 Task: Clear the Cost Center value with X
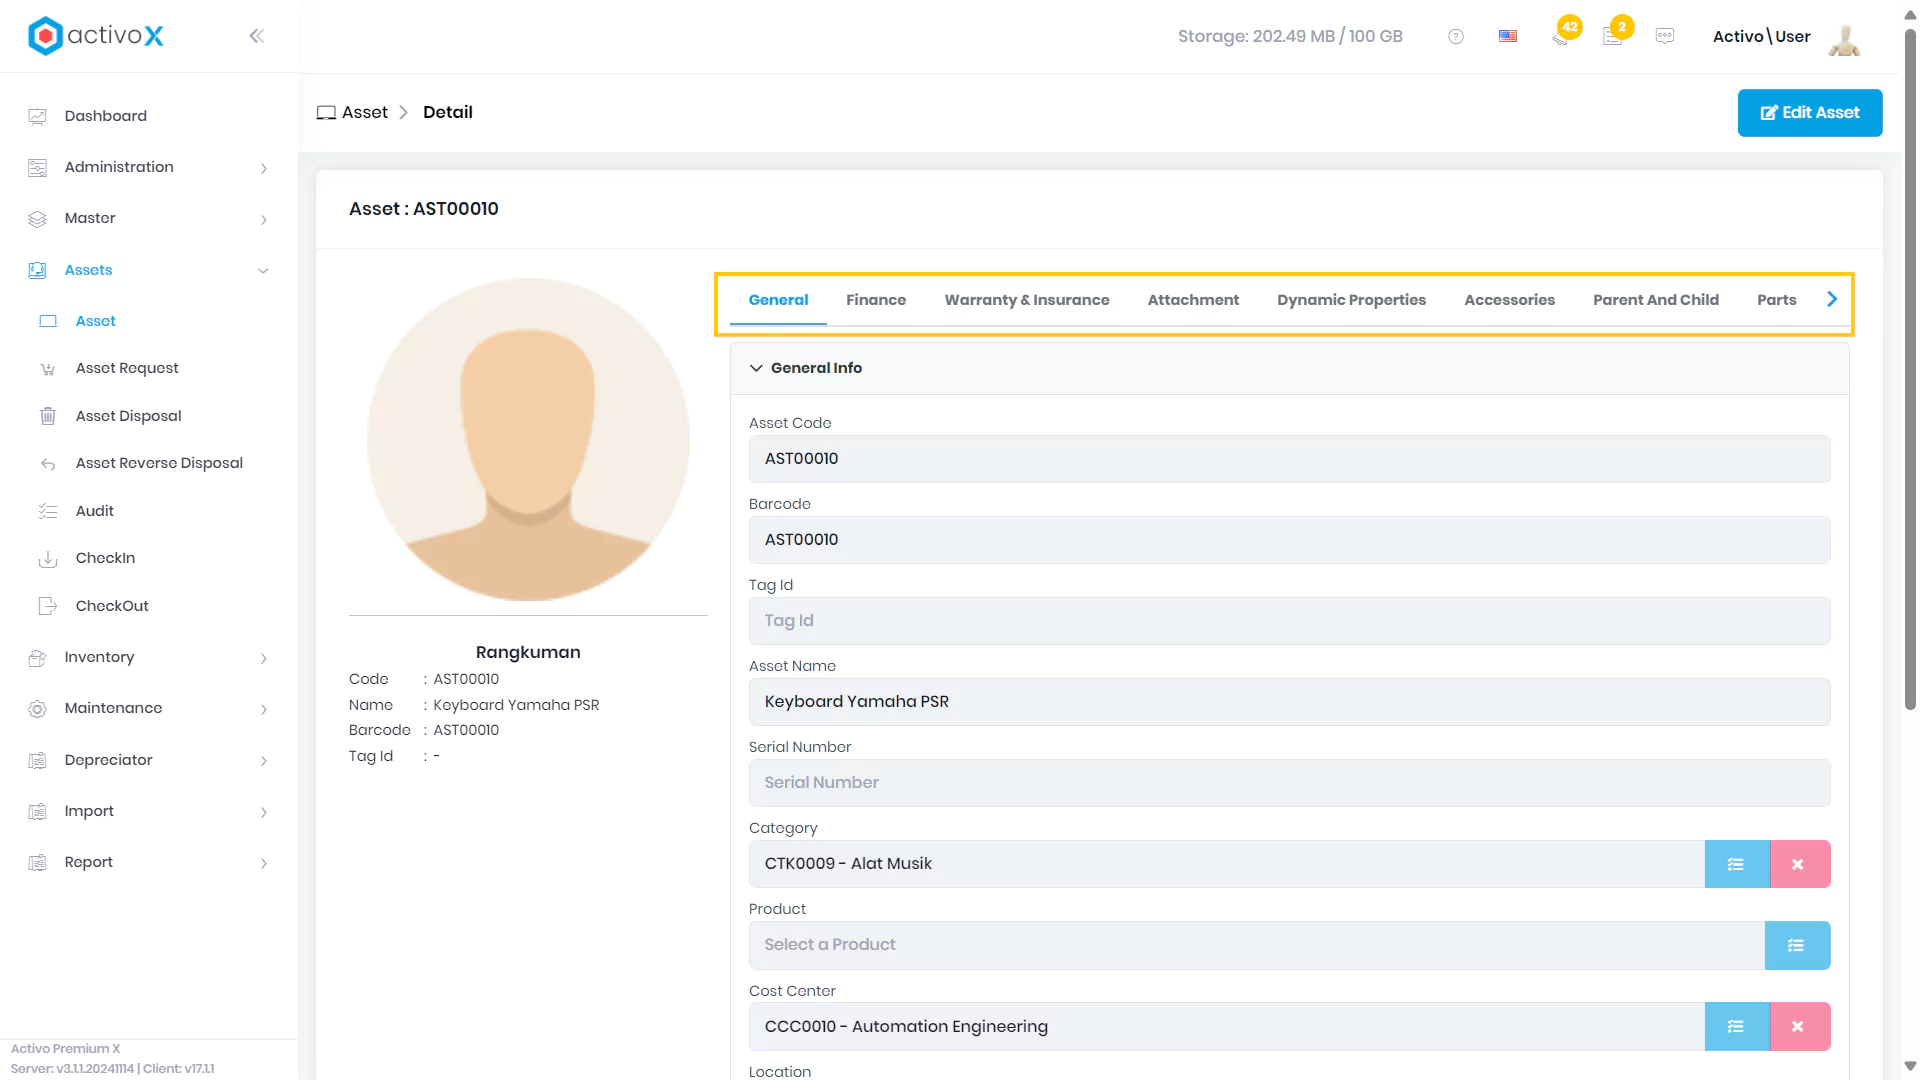click(1798, 1026)
